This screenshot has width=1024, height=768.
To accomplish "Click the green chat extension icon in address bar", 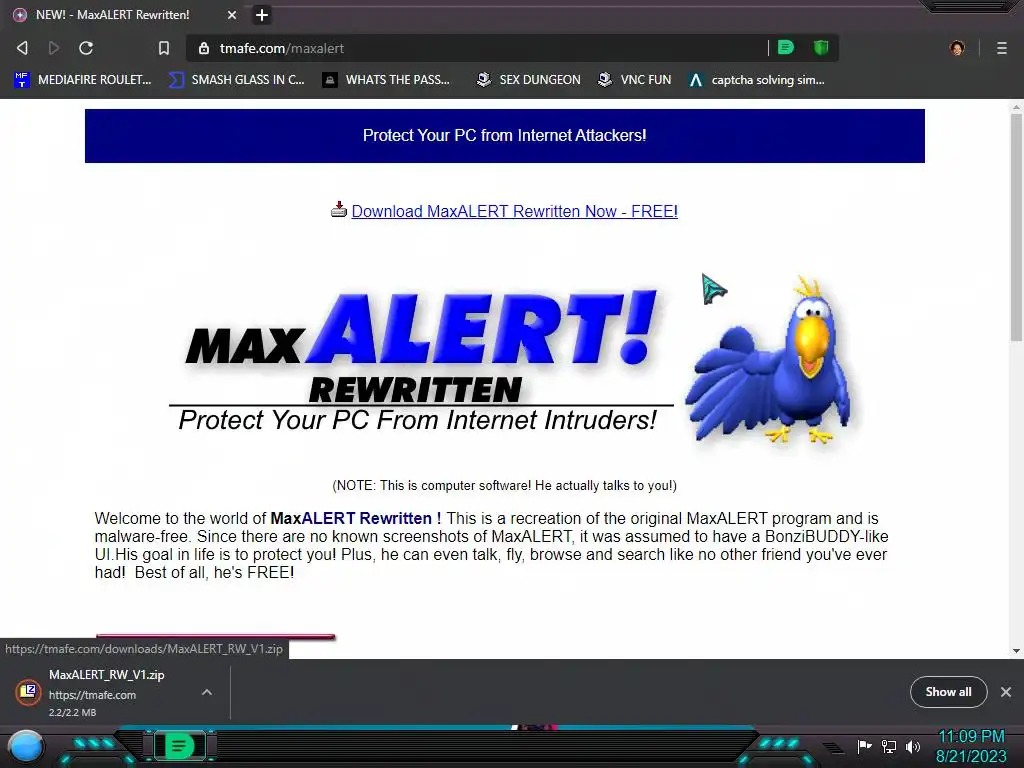I will 786,48.
